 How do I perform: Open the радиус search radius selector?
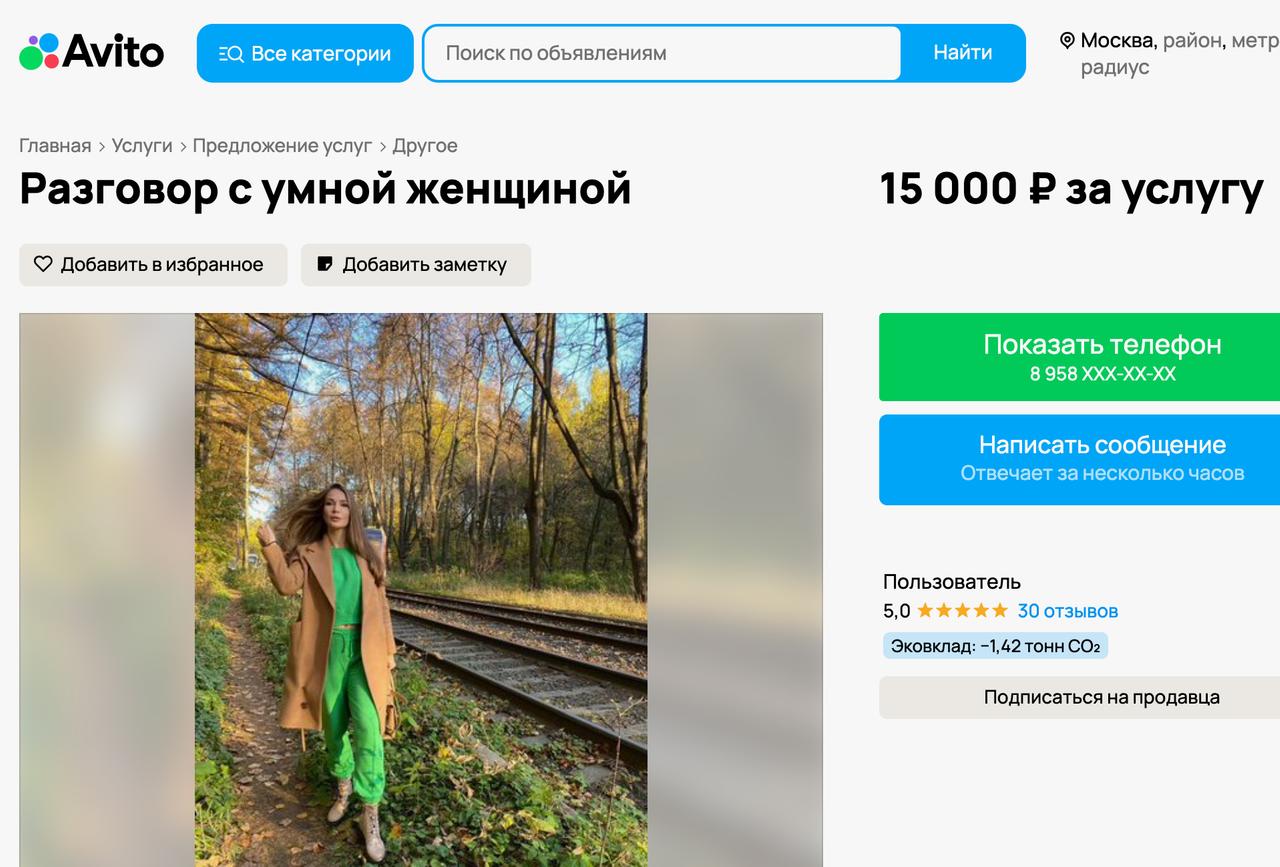(x=1116, y=68)
